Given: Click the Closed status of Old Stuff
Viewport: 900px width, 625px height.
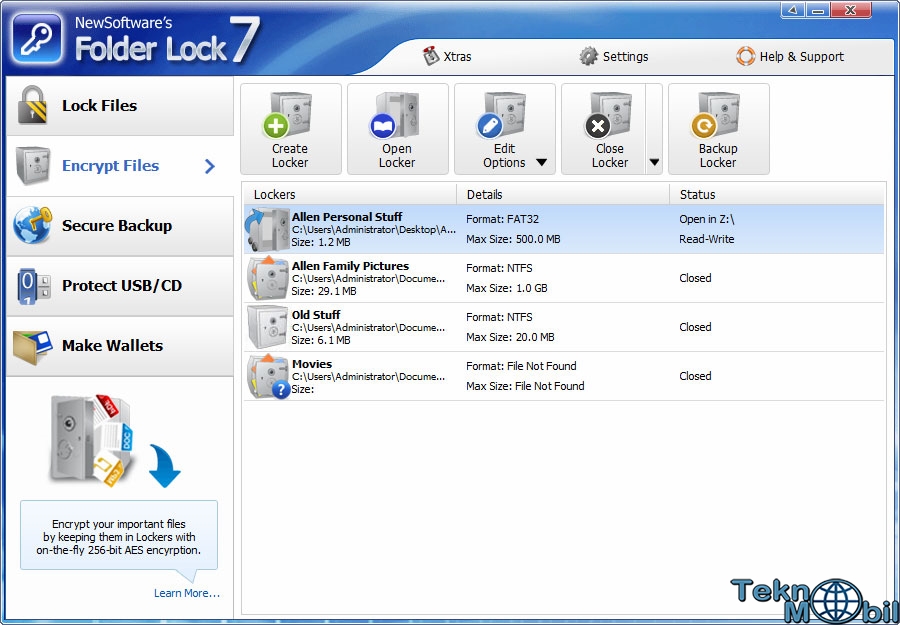Looking at the screenshot, I should click(x=695, y=327).
